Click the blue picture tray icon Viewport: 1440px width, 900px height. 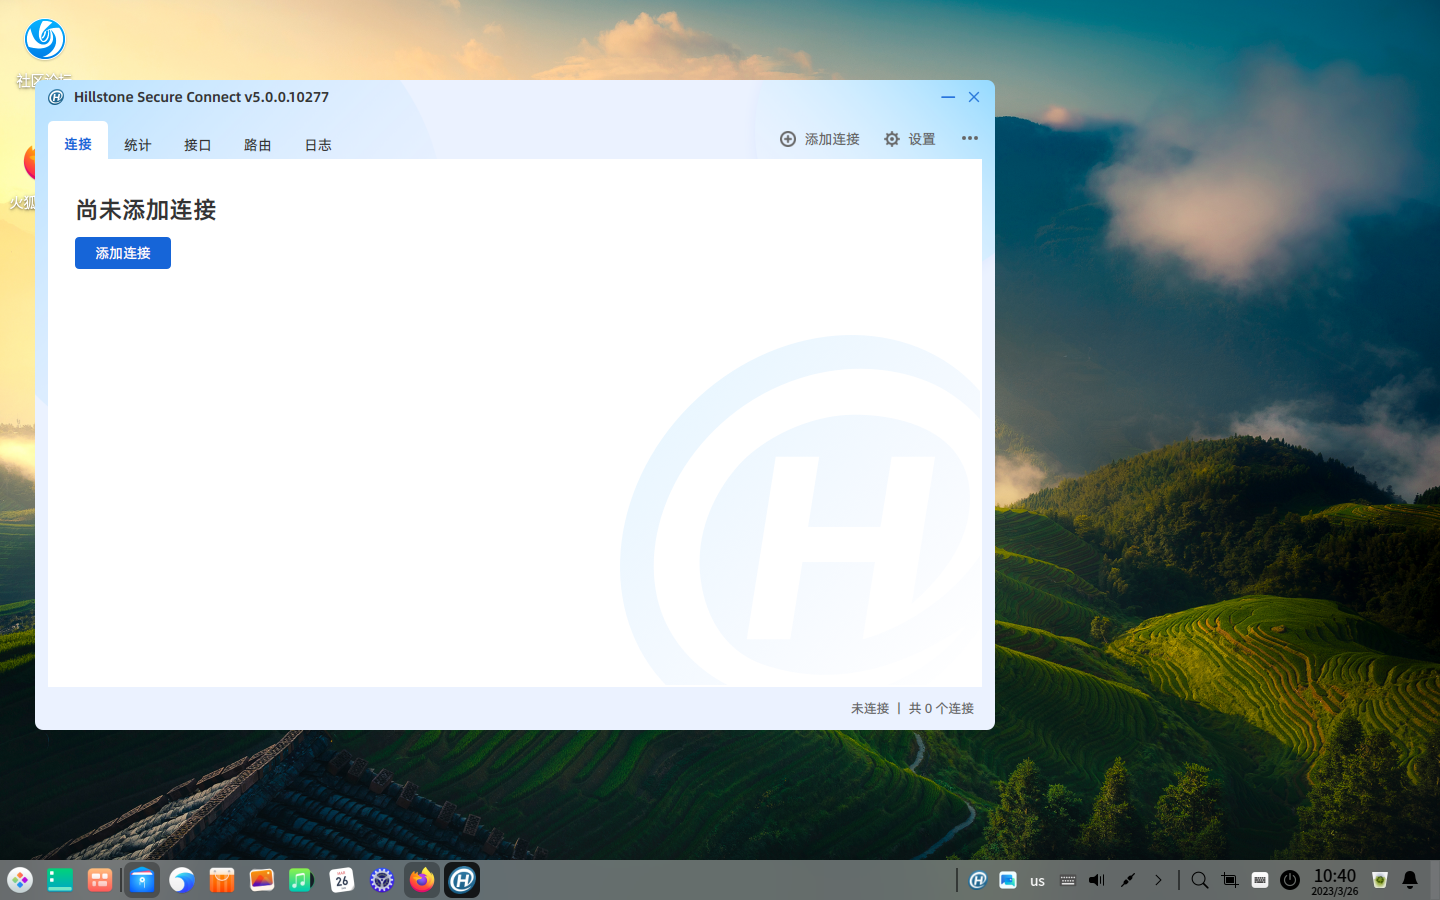[x=1008, y=880]
